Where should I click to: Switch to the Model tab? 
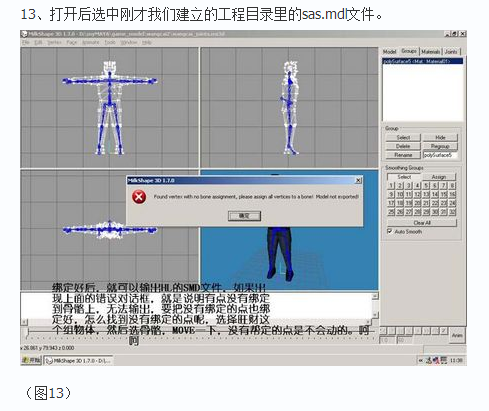tap(389, 52)
